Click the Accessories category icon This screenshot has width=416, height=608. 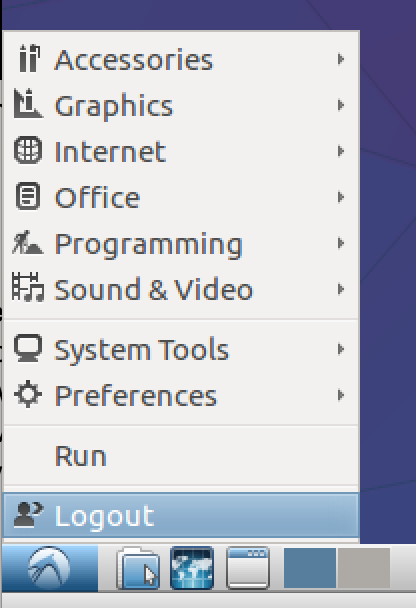pyautogui.click(x=29, y=59)
